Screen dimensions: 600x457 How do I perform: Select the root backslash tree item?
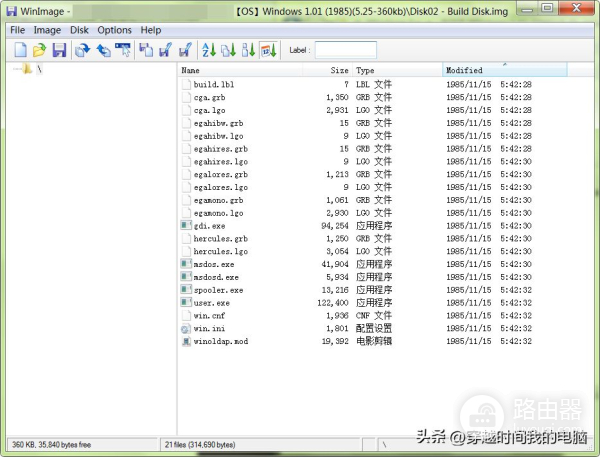(39, 69)
